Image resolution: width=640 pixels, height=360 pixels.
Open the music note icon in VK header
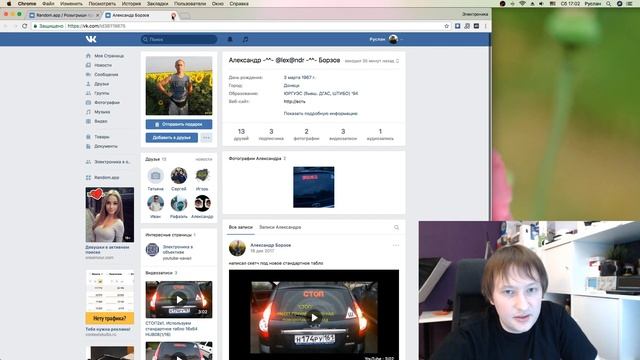(x=245, y=39)
